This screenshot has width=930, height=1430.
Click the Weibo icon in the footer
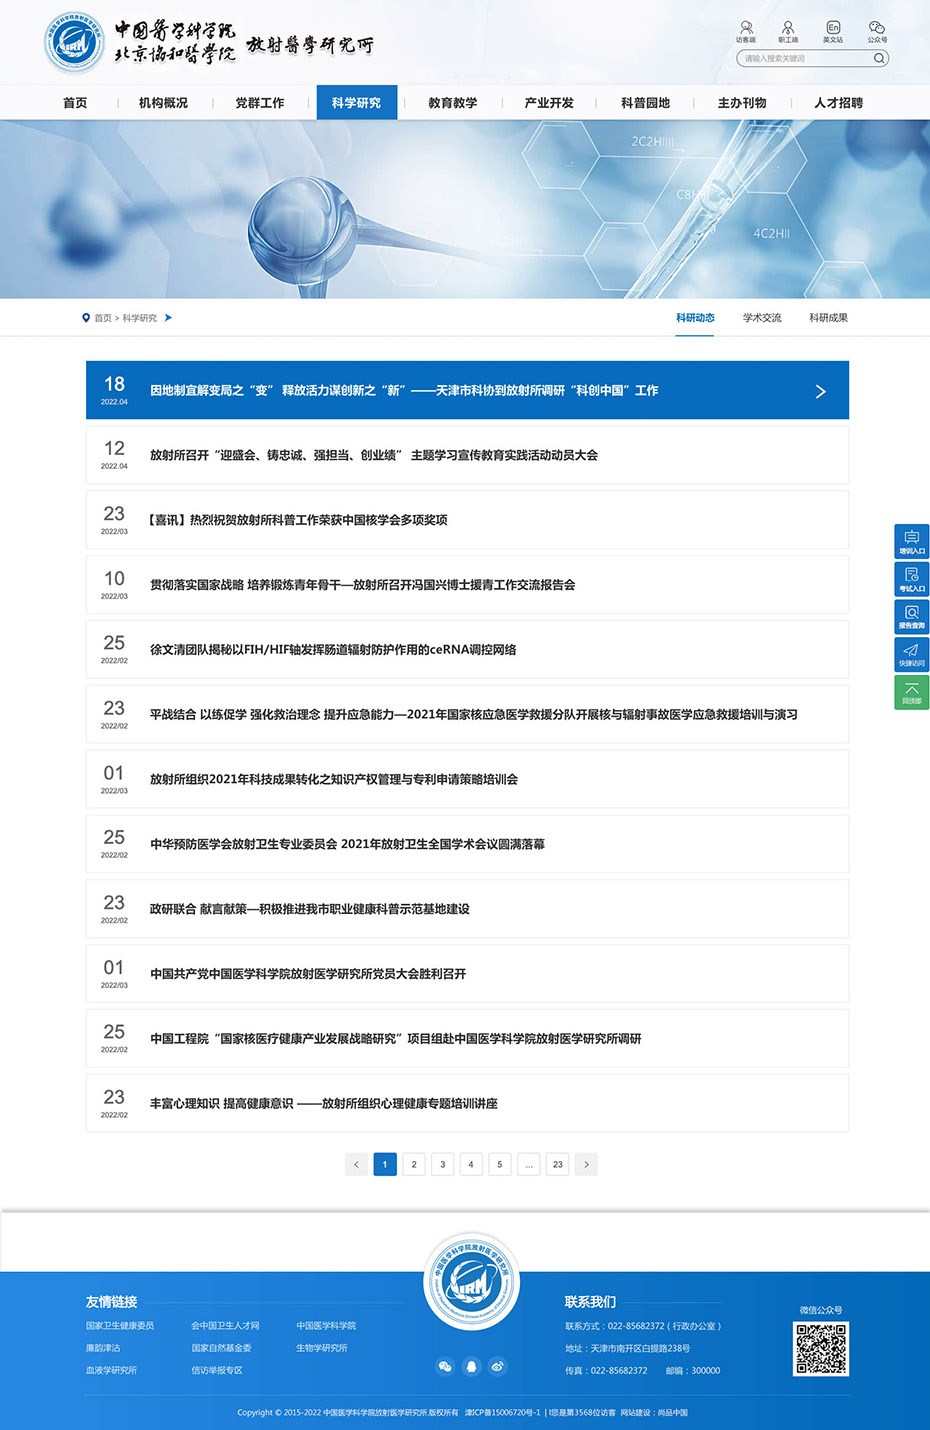[x=498, y=1366]
